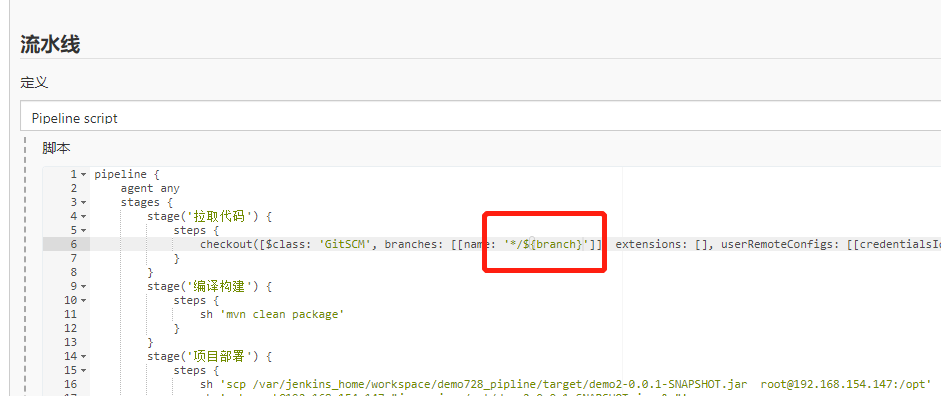The width and height of the screenshot is (941, 396).
Task: Click 'stages {' on line 3
Action: (x=147, y=202)
